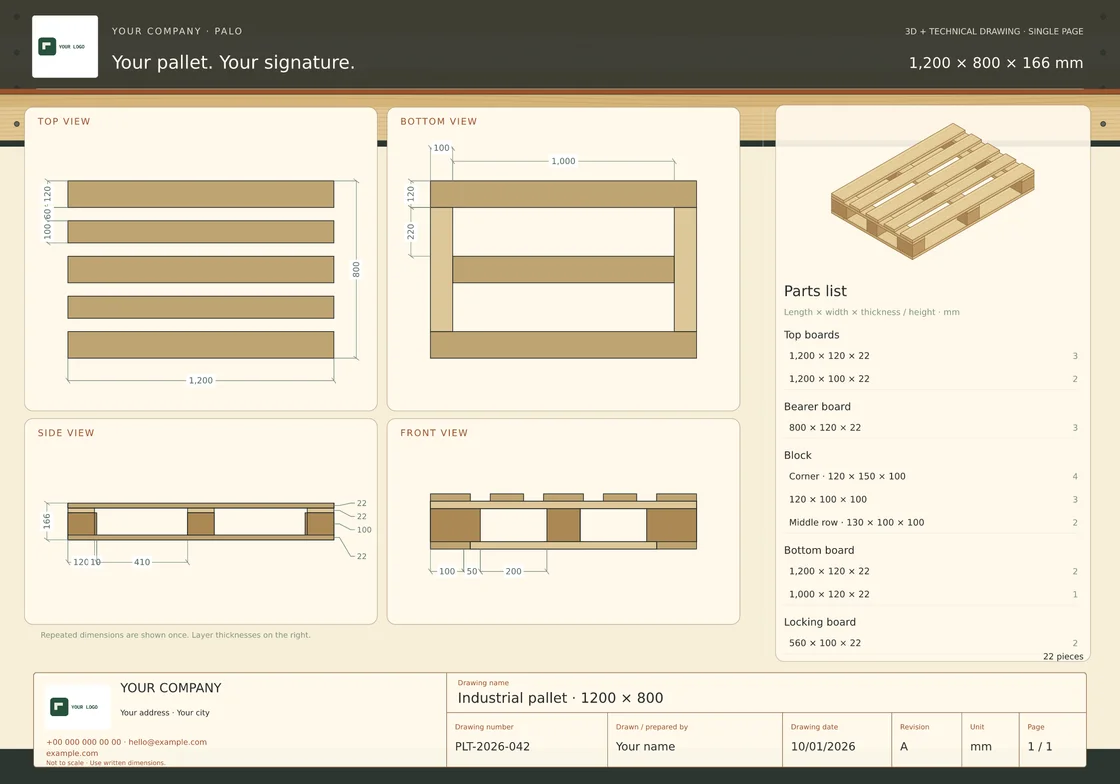The height and width of the screenshot is (784, 1120).
Task: Select the '1,200 × 120 × 22' bottom board row
Action: tap(932, 571)
